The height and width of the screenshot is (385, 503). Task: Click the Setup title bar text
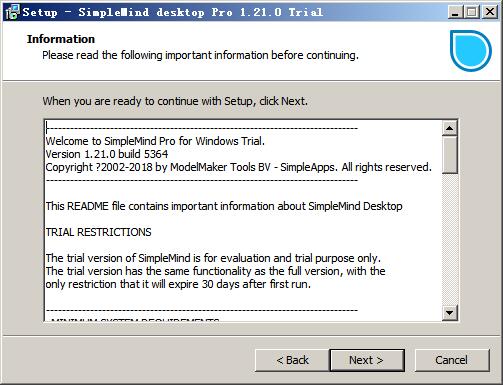[x=173, y=12]
